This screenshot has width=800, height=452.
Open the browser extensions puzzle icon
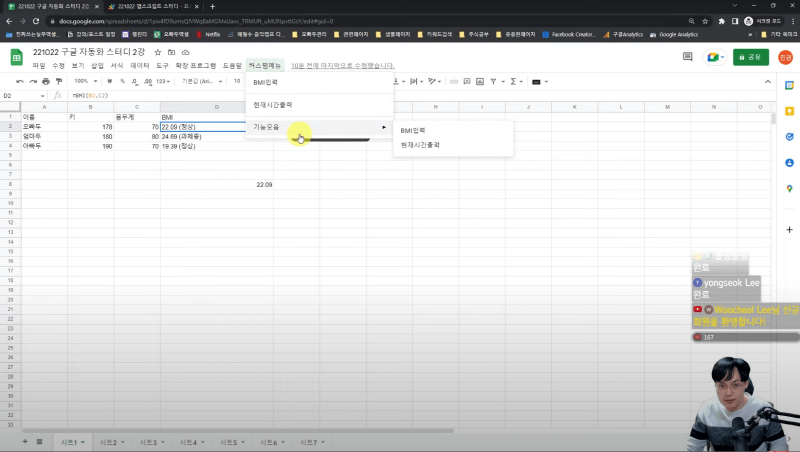[721, 21]
